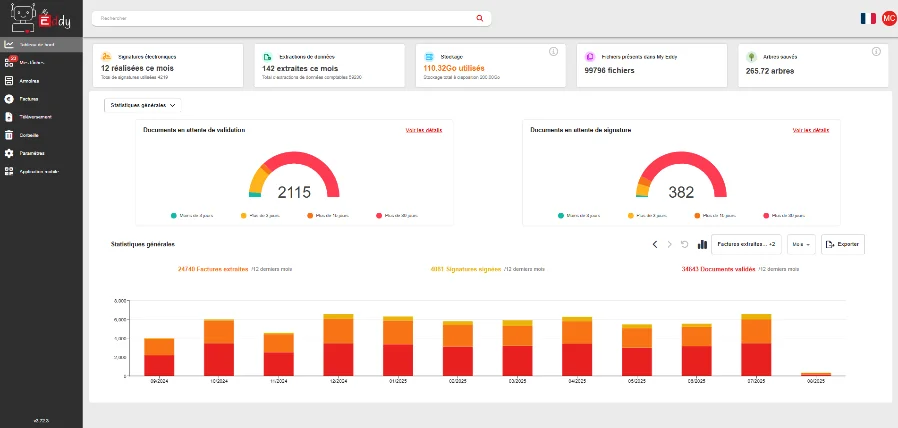This screenshot has width=898, height=428.
Task: Click the search magnifier icon
Action: pos(480,18)
